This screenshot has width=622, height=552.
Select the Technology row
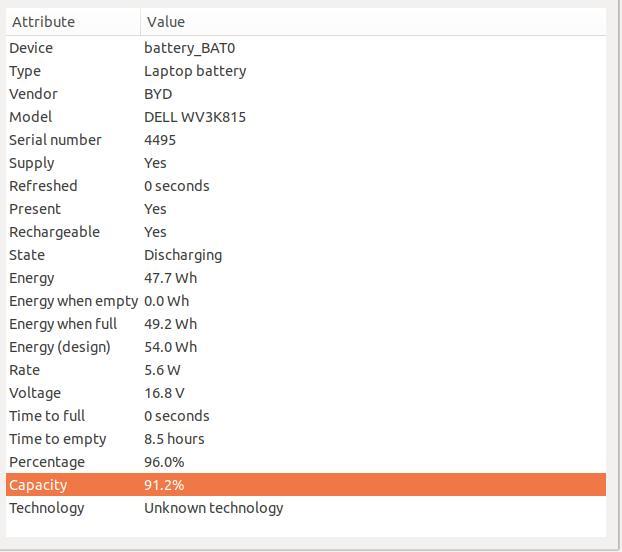pyautogui.click(x=306, y=508)
